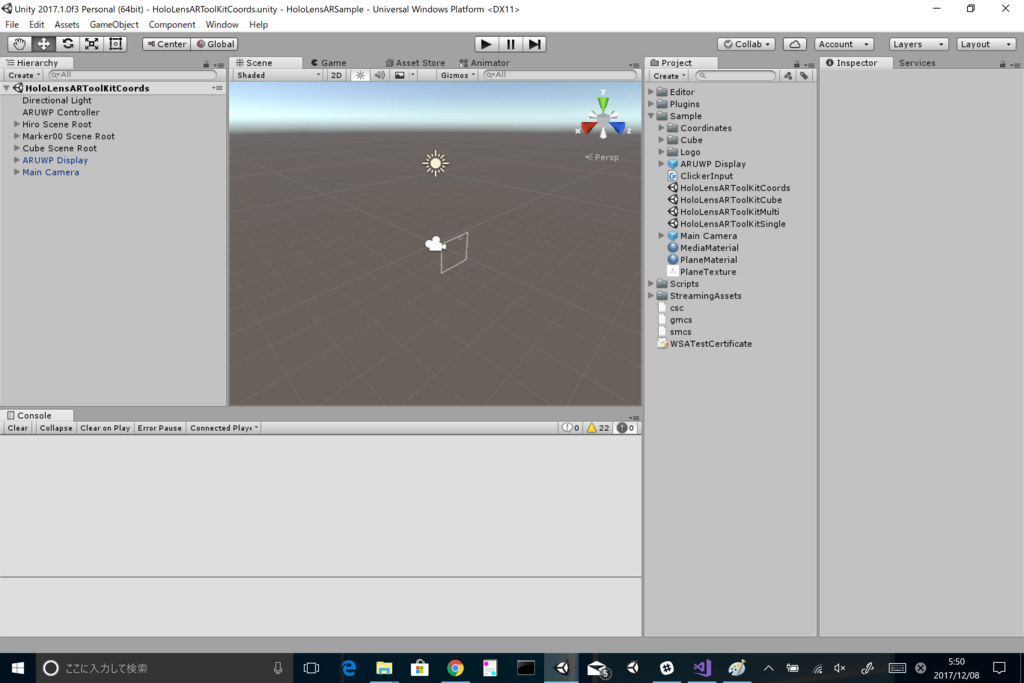The height and width of the screenshot is (683, 1024).
Task: Start Play mode
Action: pyautogui.click(x=485, y=44)
